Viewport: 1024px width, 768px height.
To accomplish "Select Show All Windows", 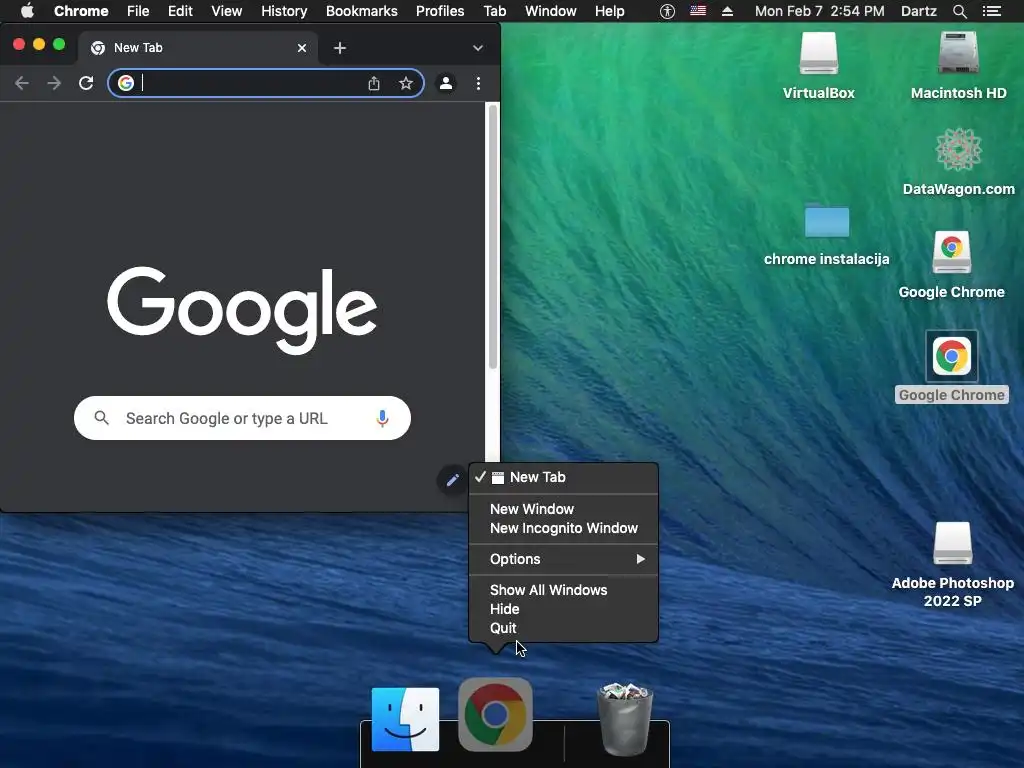I will pos(563,590).
